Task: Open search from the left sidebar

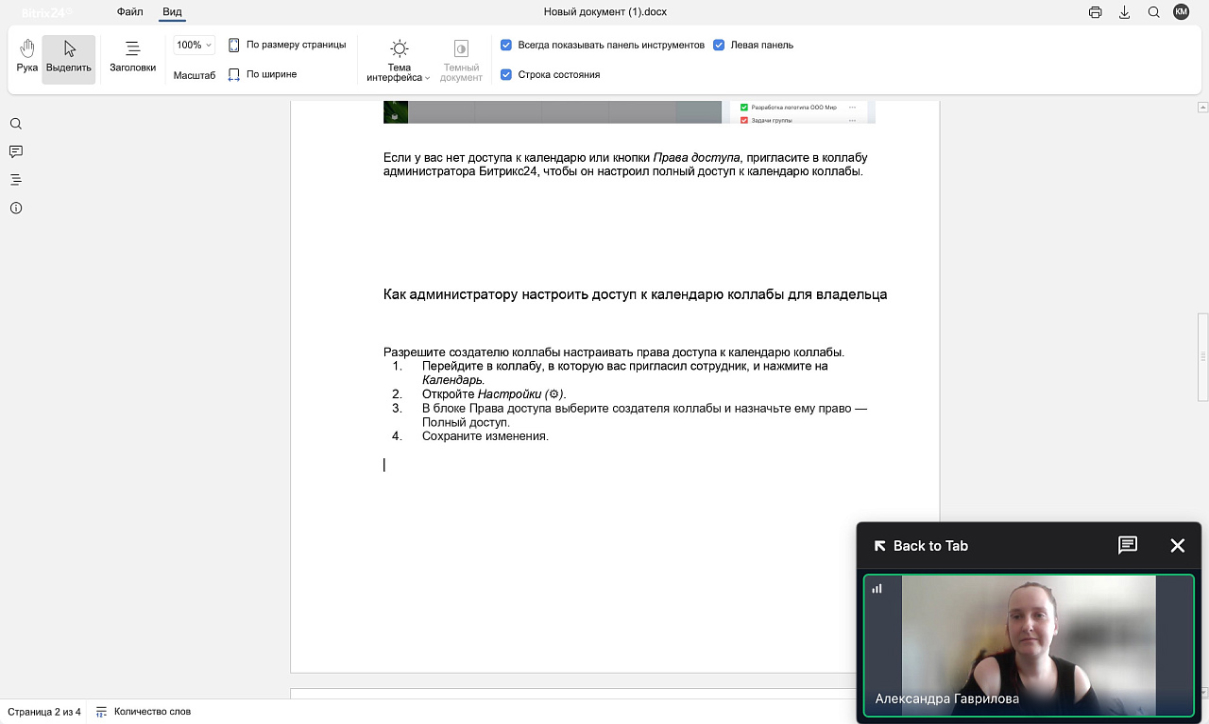Action: pyautogui.click(x=16, y=124)
